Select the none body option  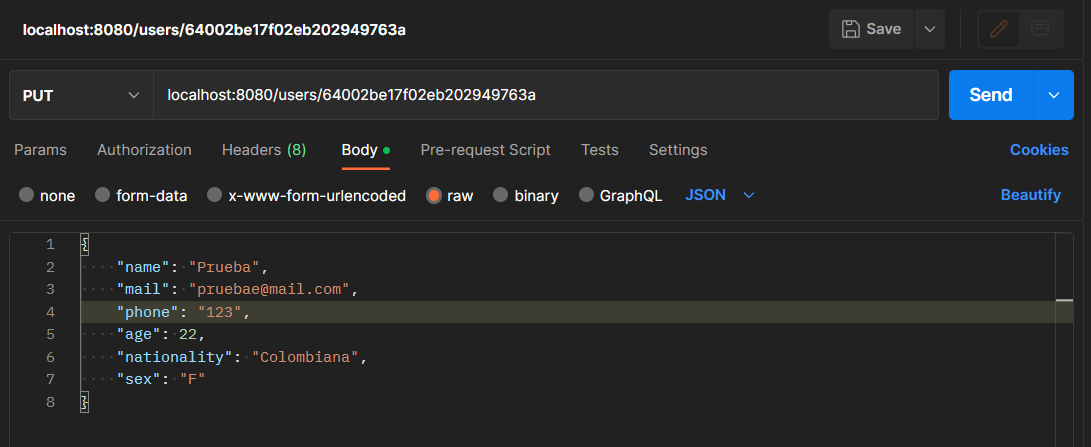click(x=47, y=196)
